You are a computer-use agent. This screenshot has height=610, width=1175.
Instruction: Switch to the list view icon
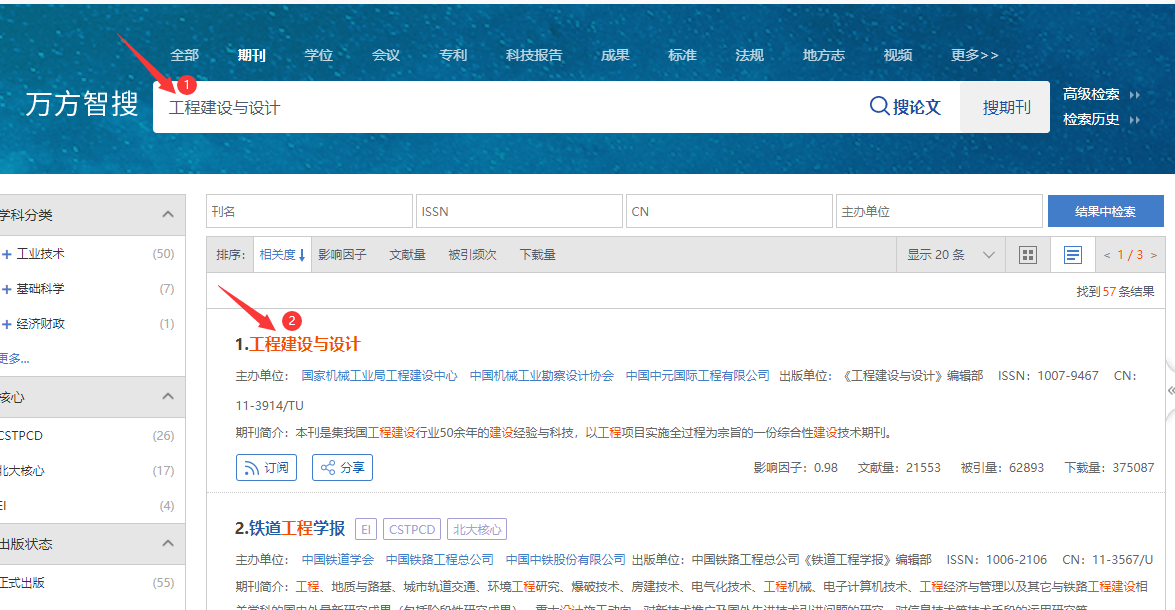click(1073, 255)
